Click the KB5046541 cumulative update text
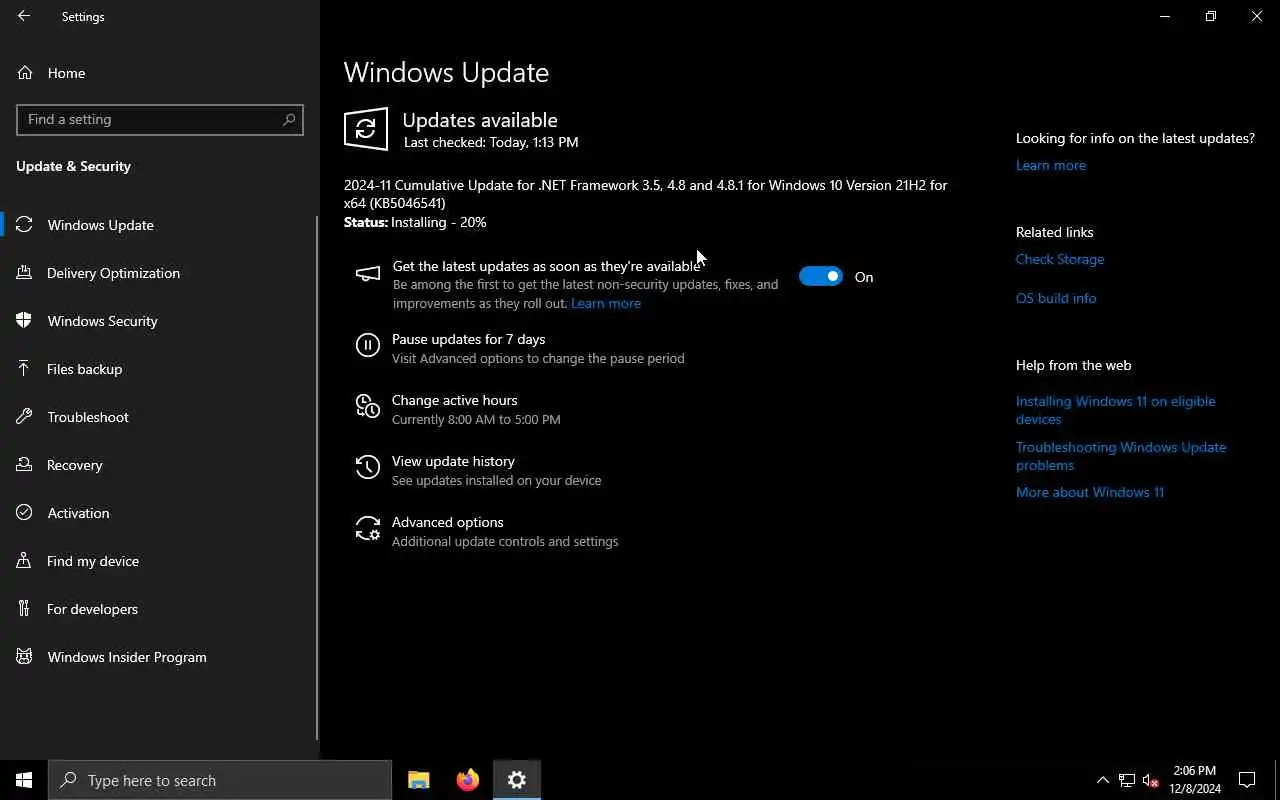Screen dimensions: 1280x800 [x=645, y=194]
